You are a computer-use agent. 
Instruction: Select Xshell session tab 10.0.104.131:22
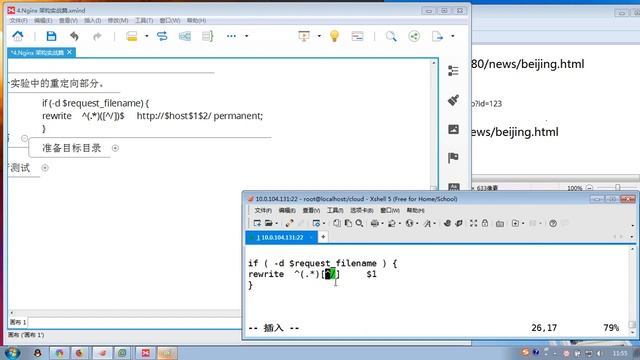280,237
